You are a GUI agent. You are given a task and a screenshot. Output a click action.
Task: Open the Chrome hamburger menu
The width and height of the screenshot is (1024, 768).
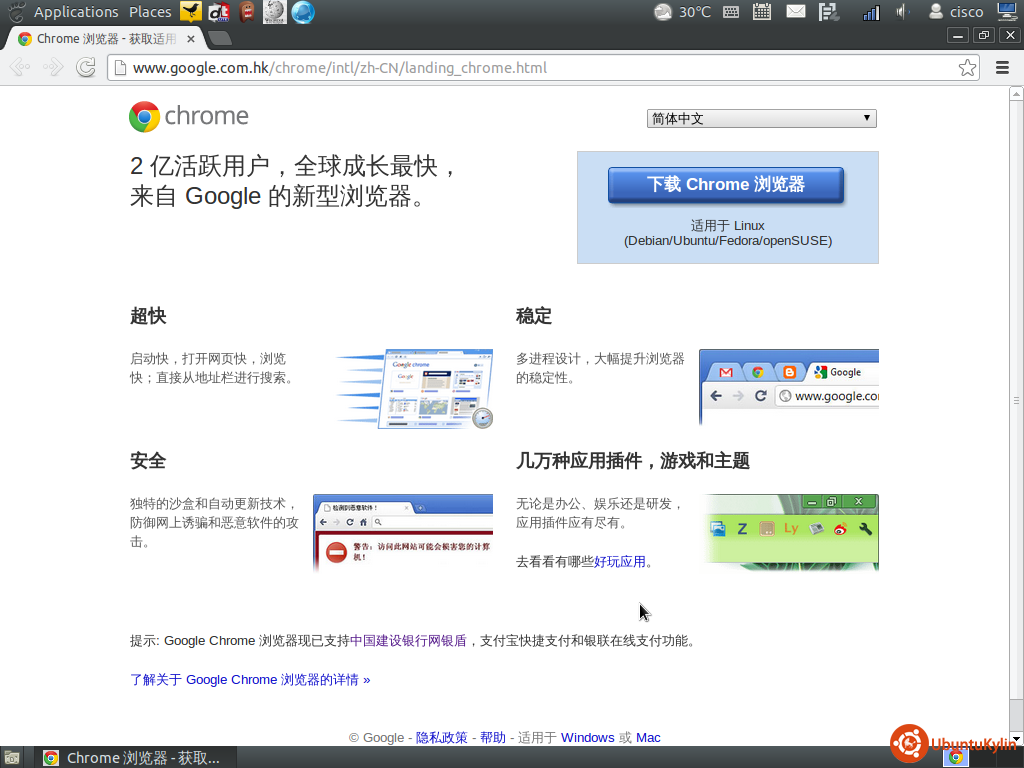click(1002, 67)
